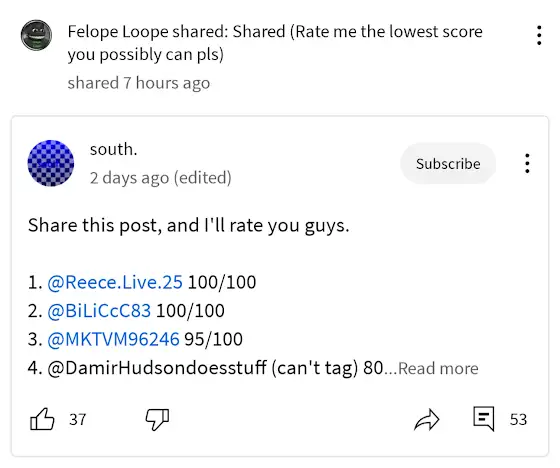Click the Share this post text body
This screenshot has height=468, width=560.
(189, 226)
